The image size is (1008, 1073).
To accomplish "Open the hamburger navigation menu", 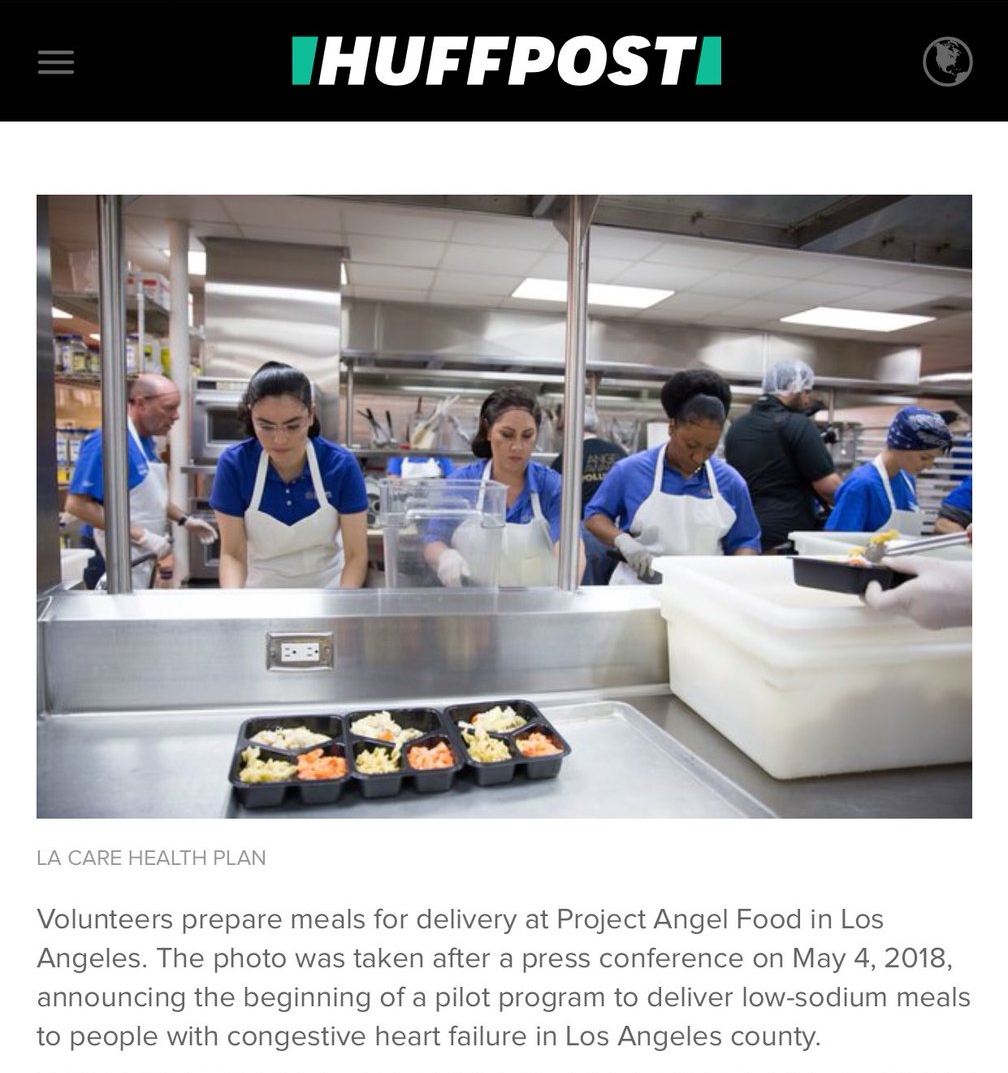I will click(x=55, y=62).
